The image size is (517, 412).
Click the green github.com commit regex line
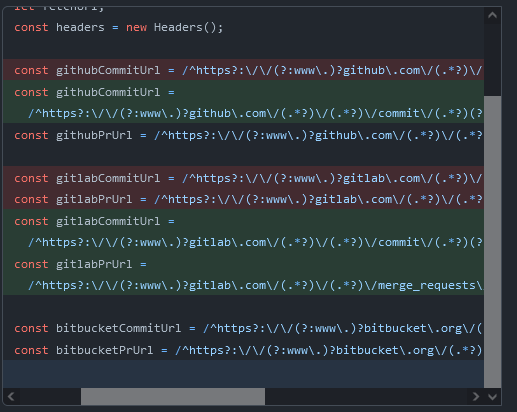243,113
